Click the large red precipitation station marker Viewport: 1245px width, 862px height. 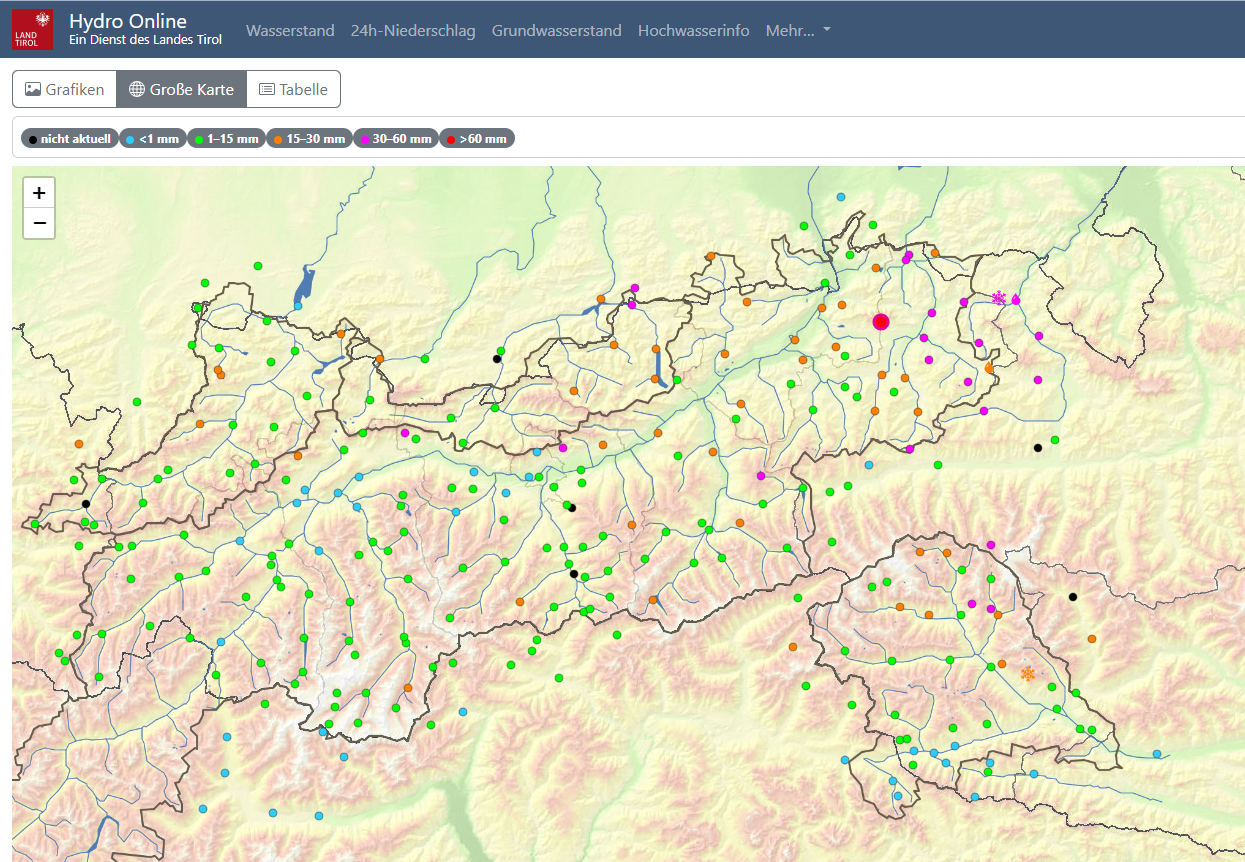pos(880,321)
